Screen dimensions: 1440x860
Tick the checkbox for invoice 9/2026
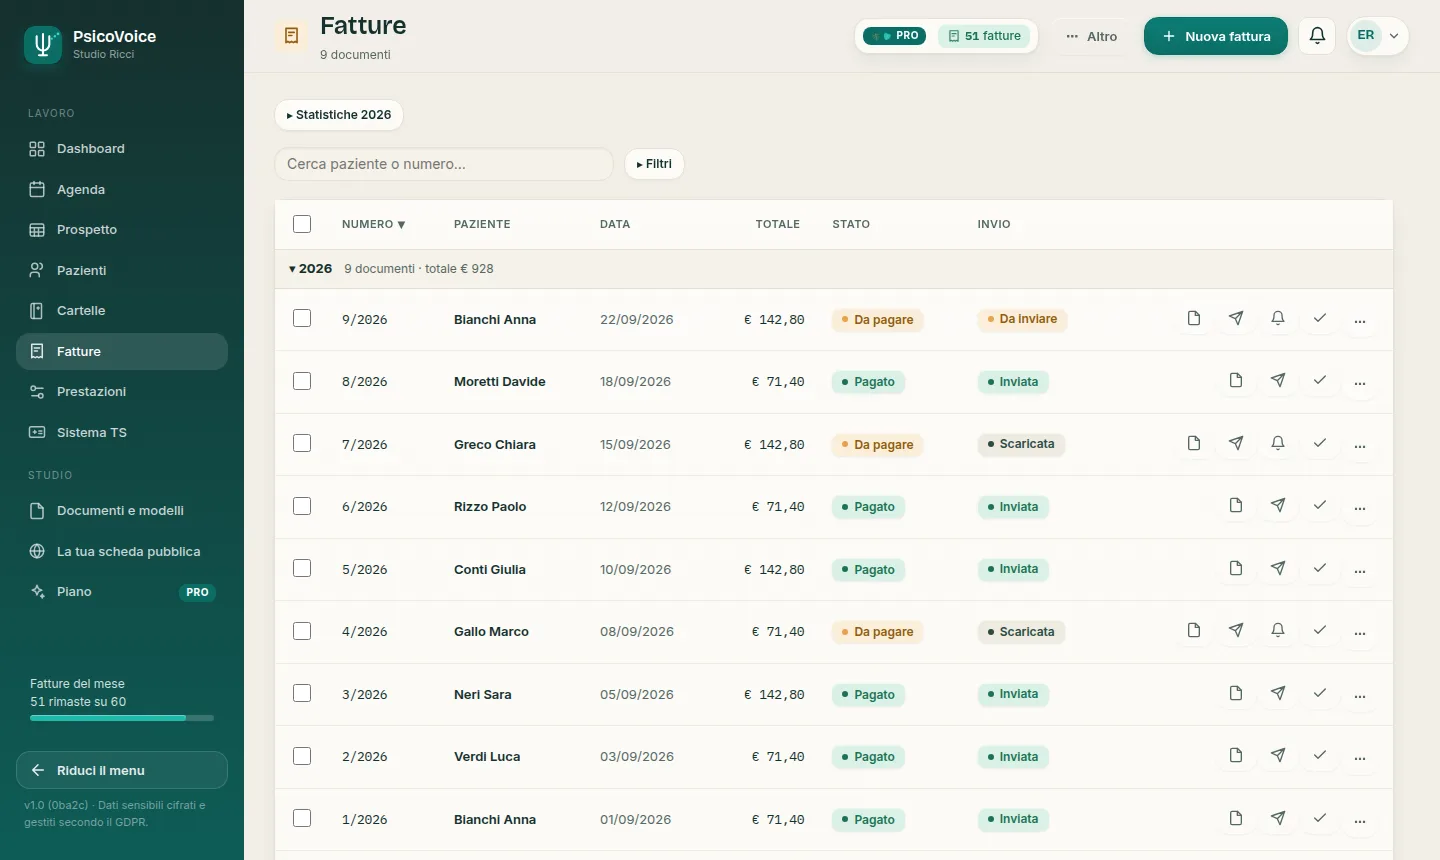[x=302, y=318]
